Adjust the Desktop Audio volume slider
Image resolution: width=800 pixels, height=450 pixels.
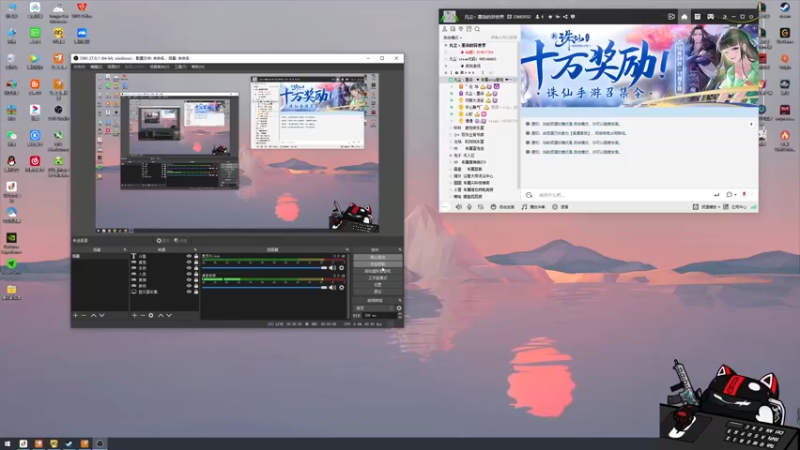click(x=265, y=287)
